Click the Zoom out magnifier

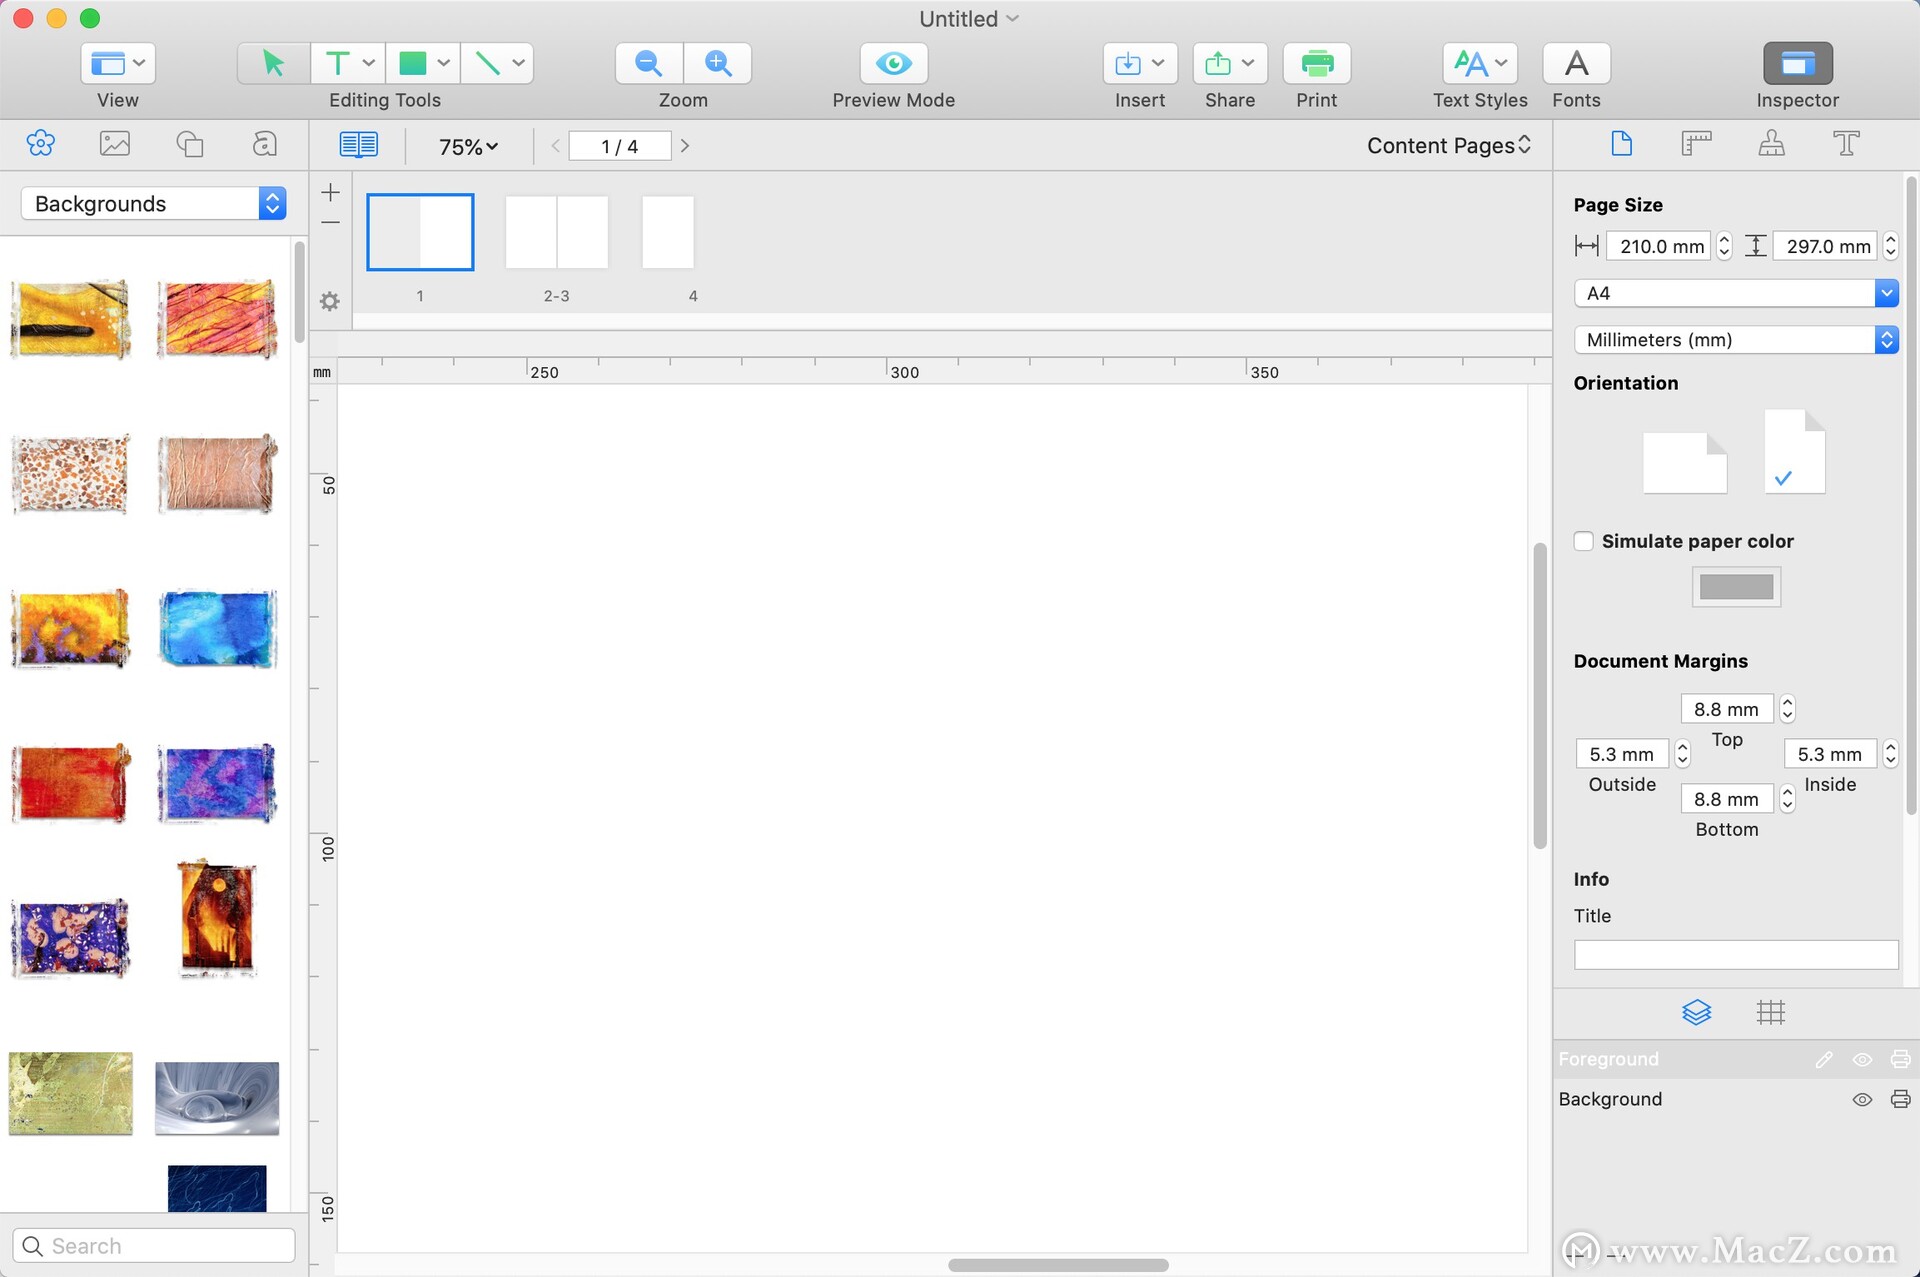tap(649, 63)
